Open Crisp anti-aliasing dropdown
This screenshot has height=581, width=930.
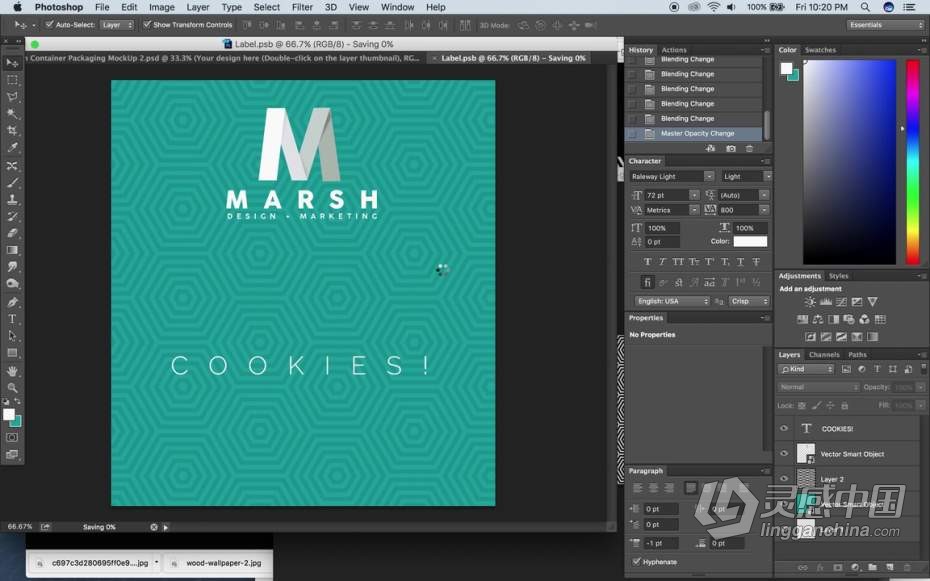click(749, 301)
